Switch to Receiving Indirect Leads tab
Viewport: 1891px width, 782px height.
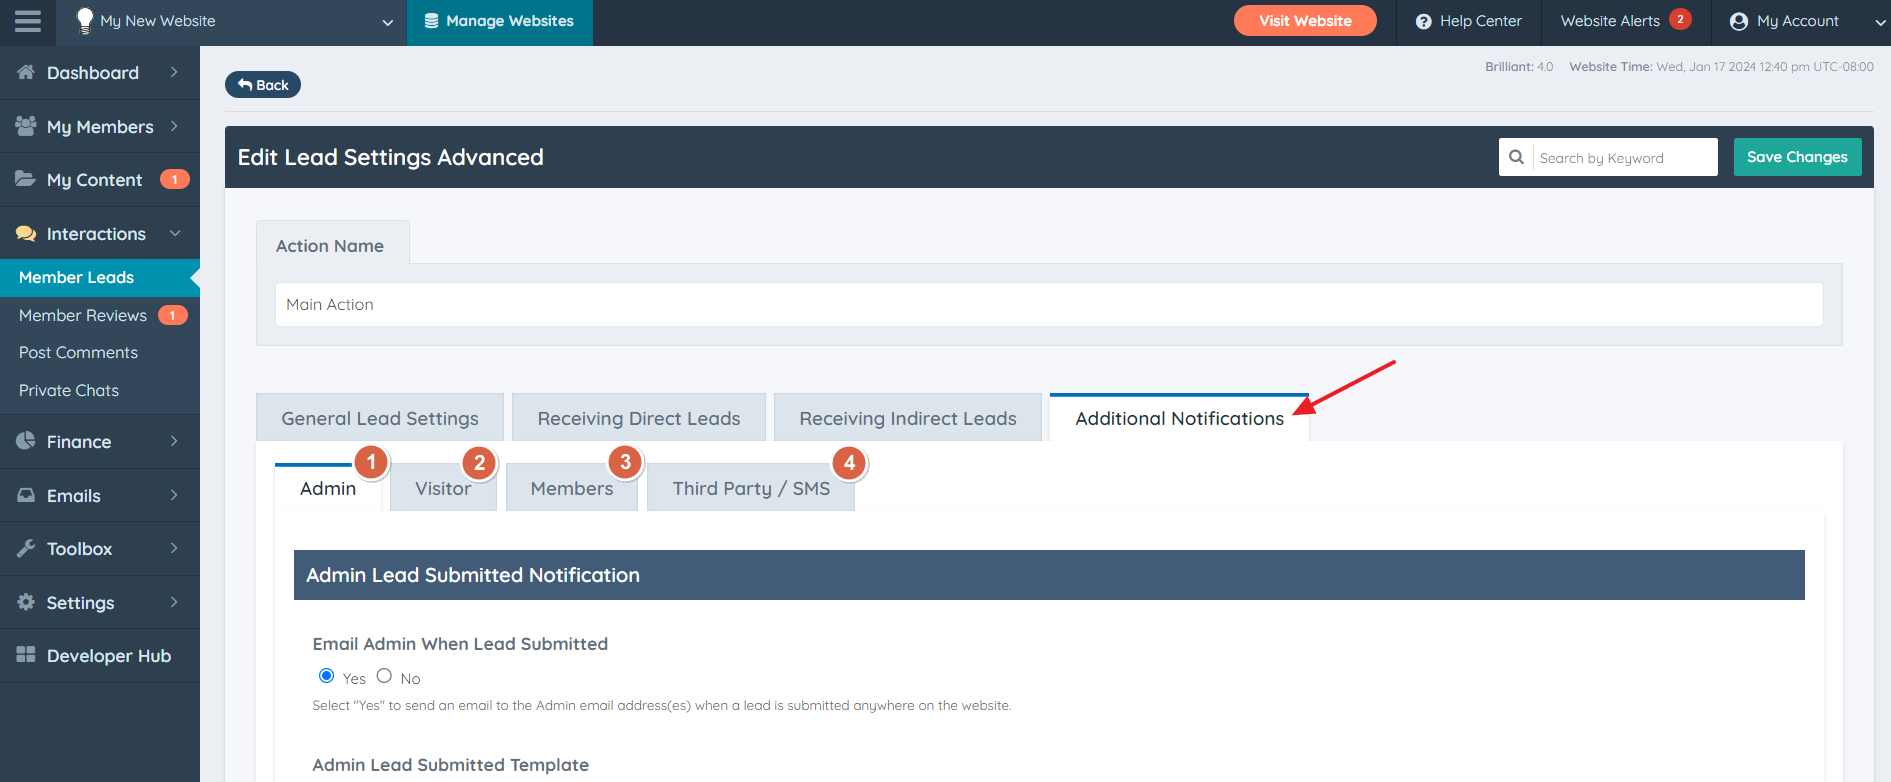point(908,418)
